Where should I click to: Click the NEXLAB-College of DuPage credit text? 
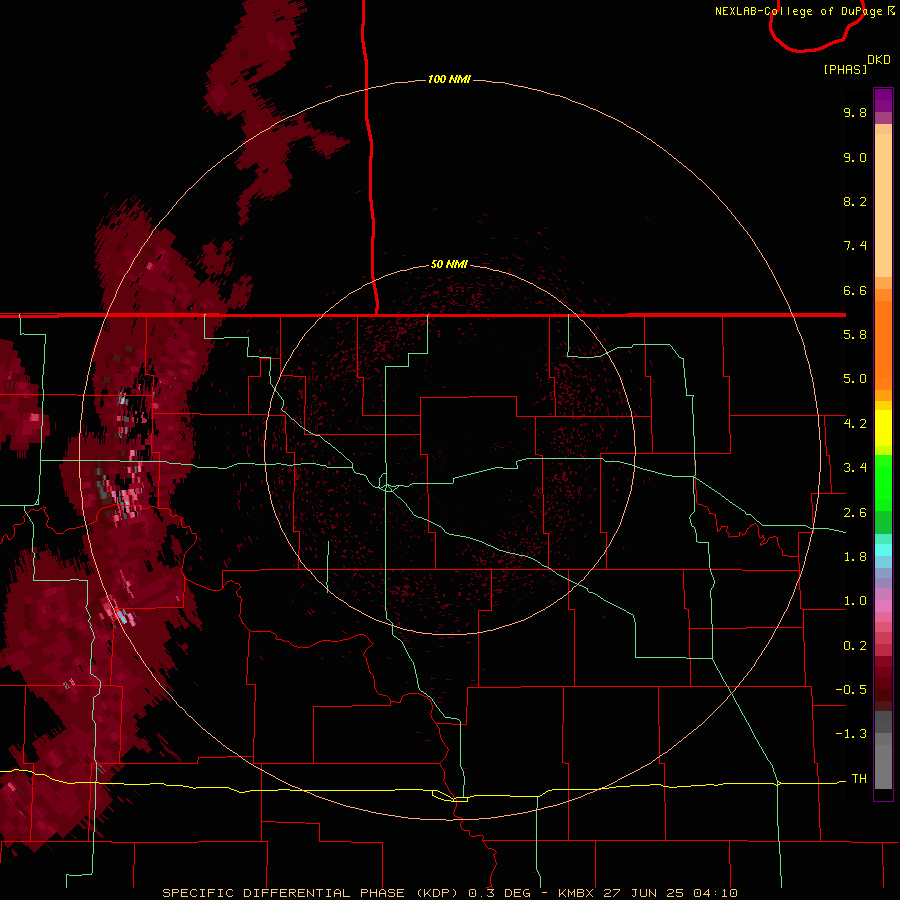pyautogui.click(x=804, y=11)
